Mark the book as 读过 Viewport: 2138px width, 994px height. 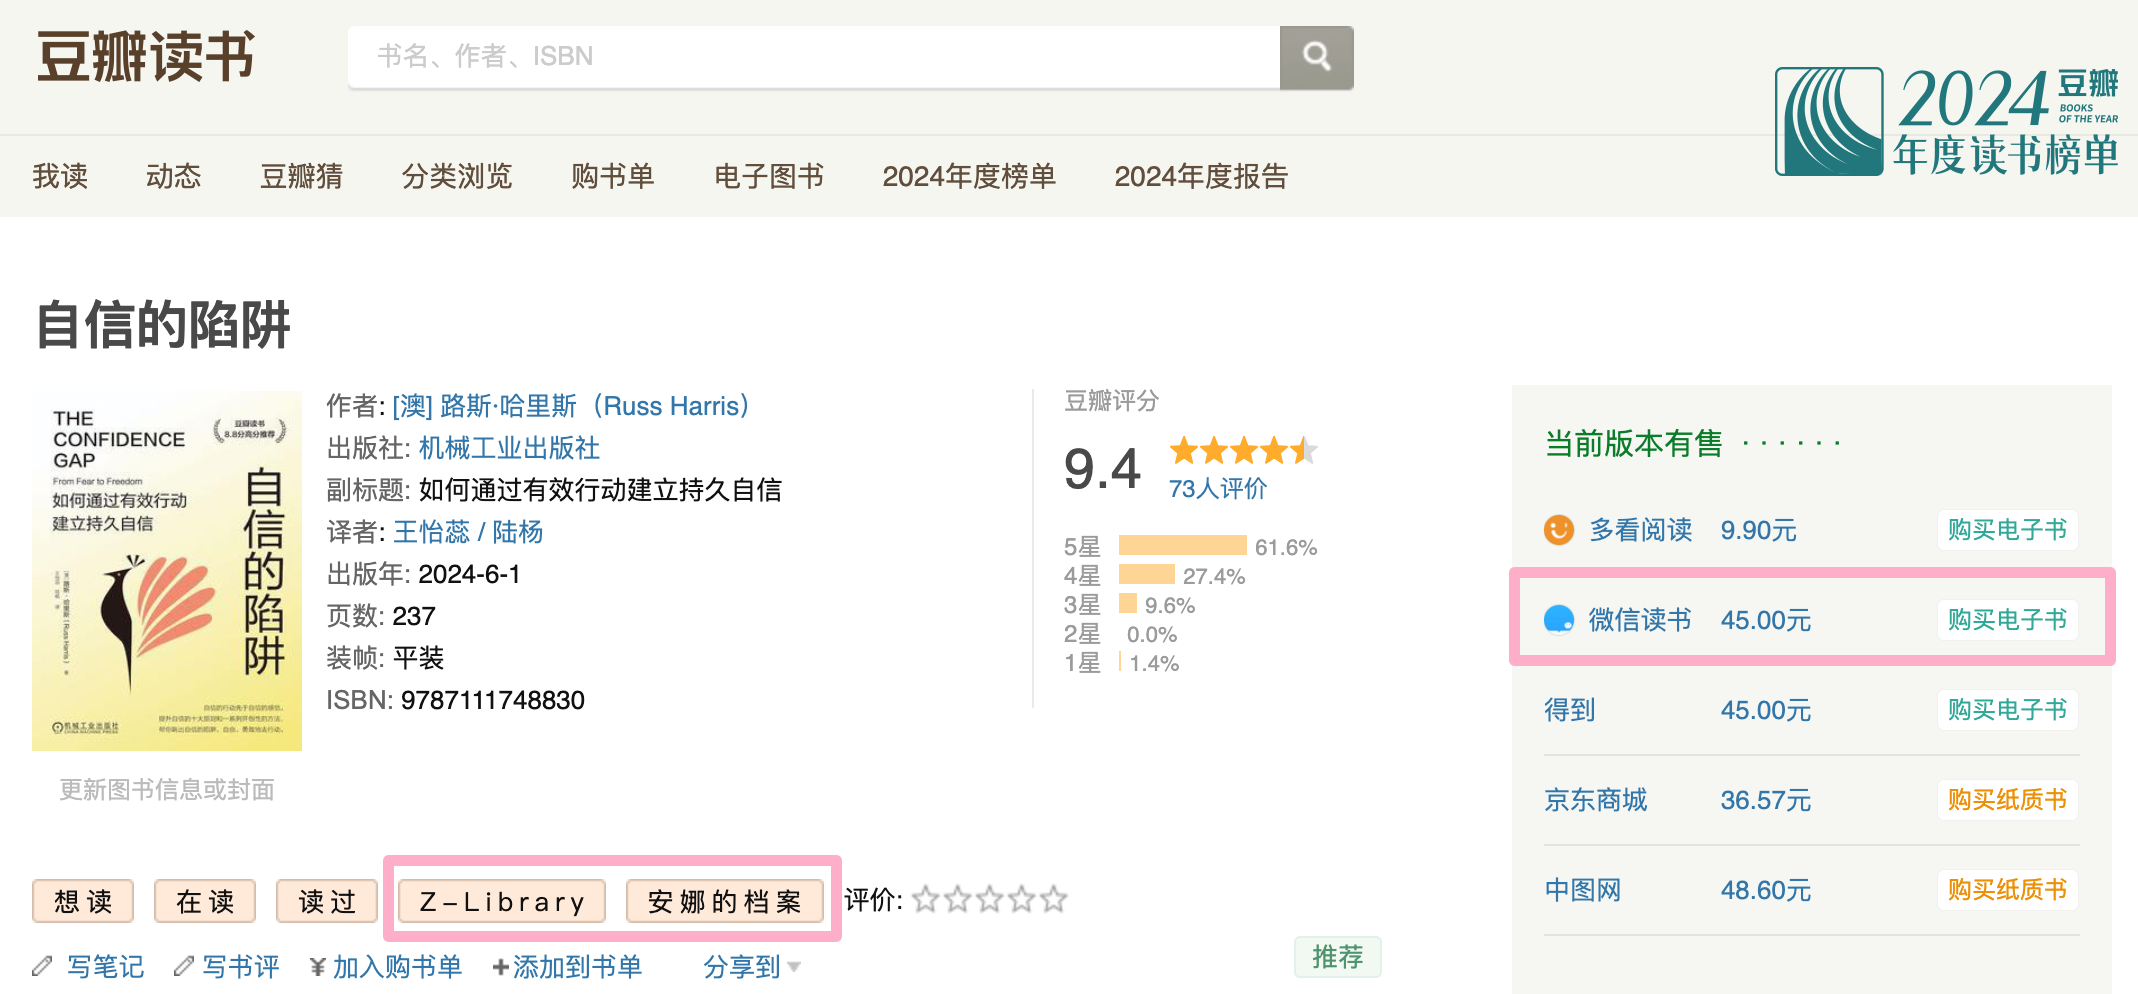pos(327,901)
